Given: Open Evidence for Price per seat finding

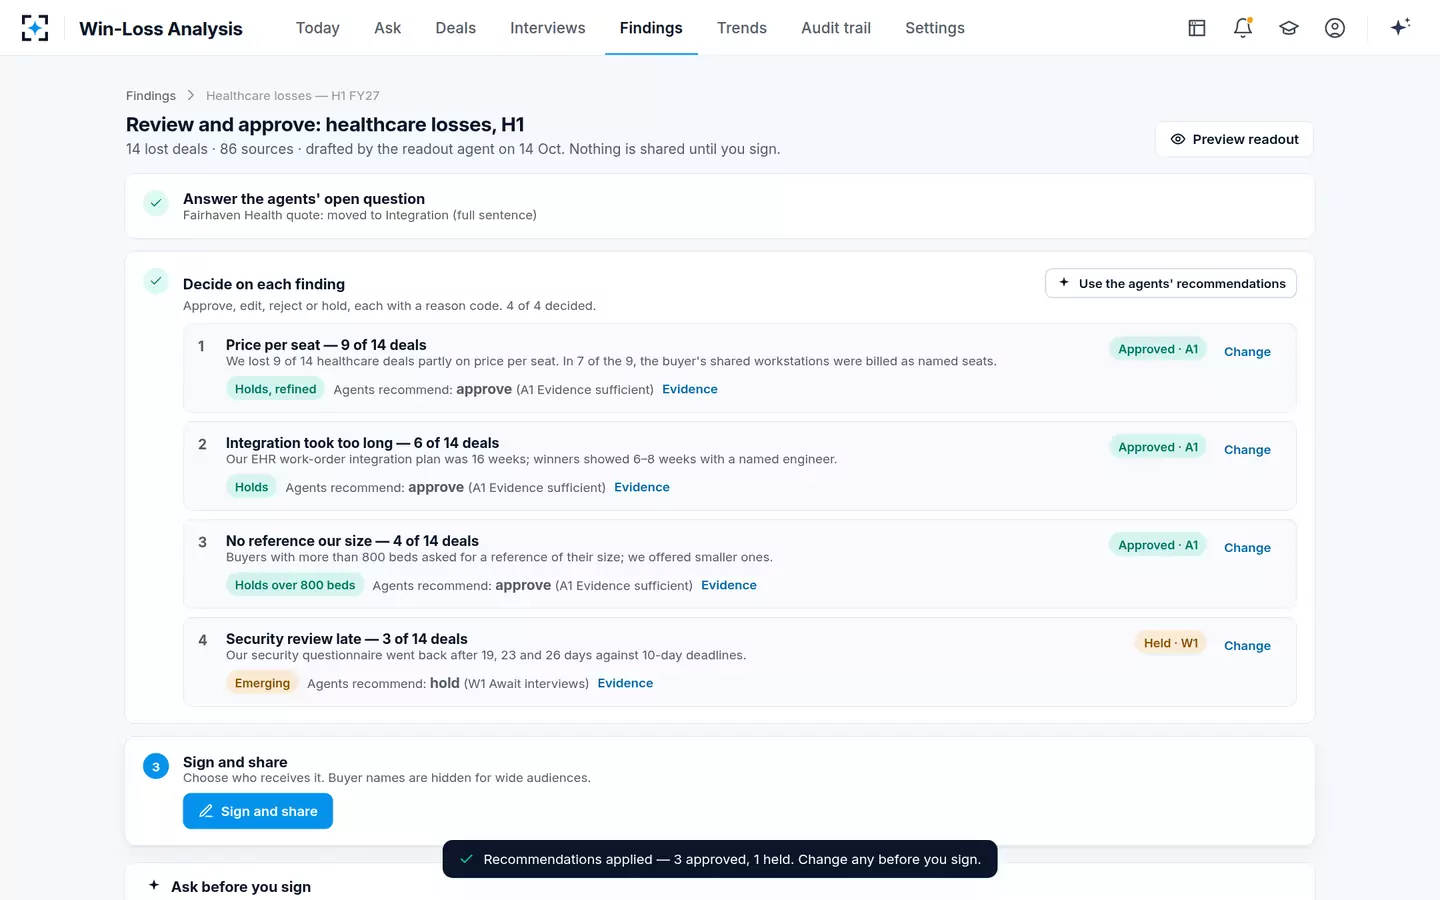Looking at the screenshot, I should (x=690, y=389).
